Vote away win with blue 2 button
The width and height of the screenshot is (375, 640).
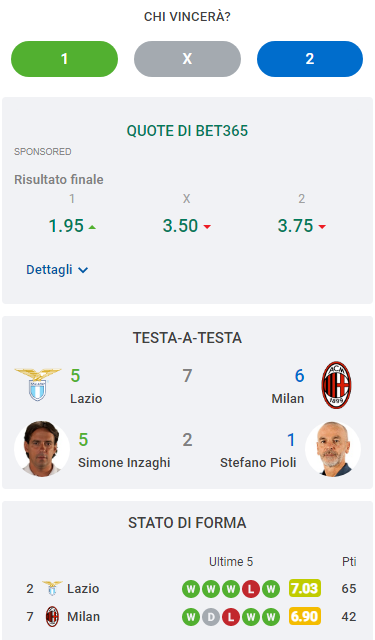click(310, 59)
